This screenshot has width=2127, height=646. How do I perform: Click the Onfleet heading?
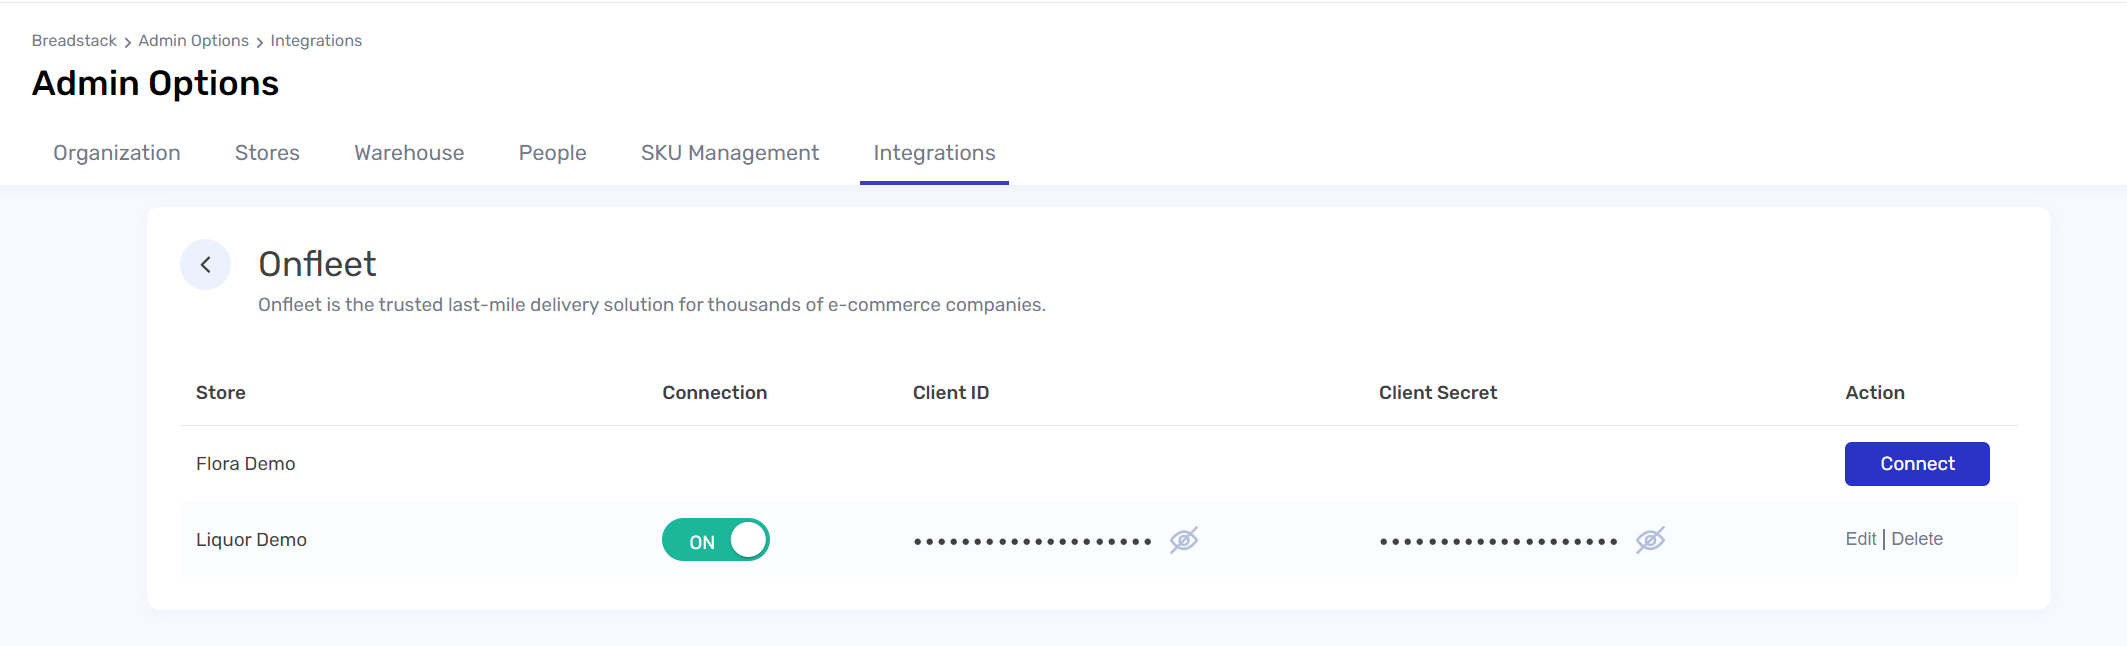(x=317, y=264)
